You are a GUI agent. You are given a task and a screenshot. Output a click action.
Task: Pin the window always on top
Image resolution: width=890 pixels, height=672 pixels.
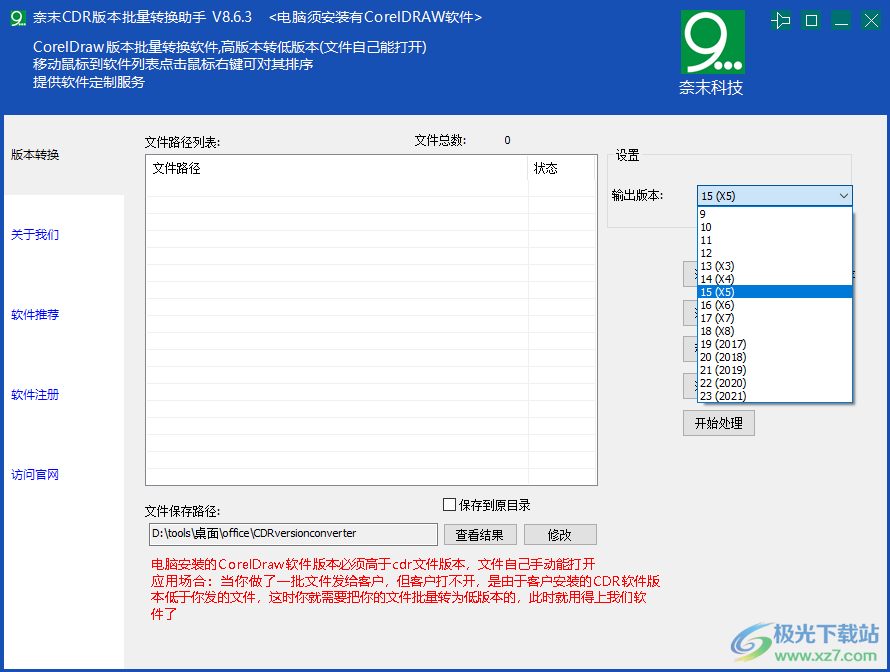[781, 19]
